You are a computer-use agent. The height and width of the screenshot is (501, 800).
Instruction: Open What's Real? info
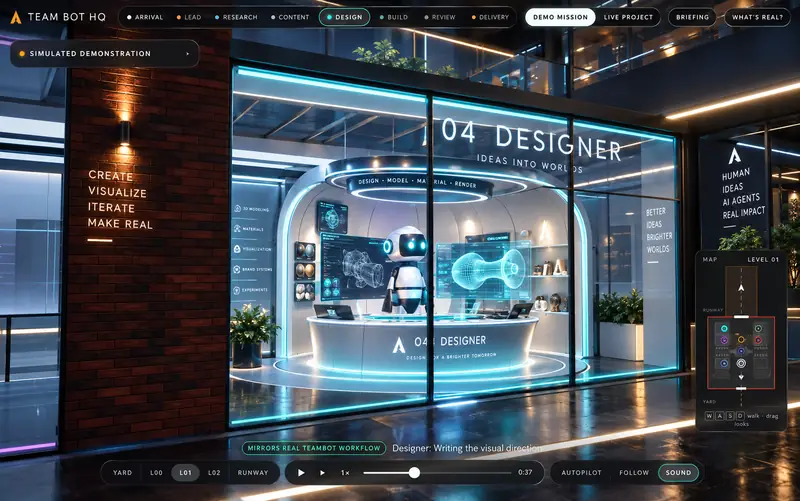pyautogui.click(x=757, y=17)
